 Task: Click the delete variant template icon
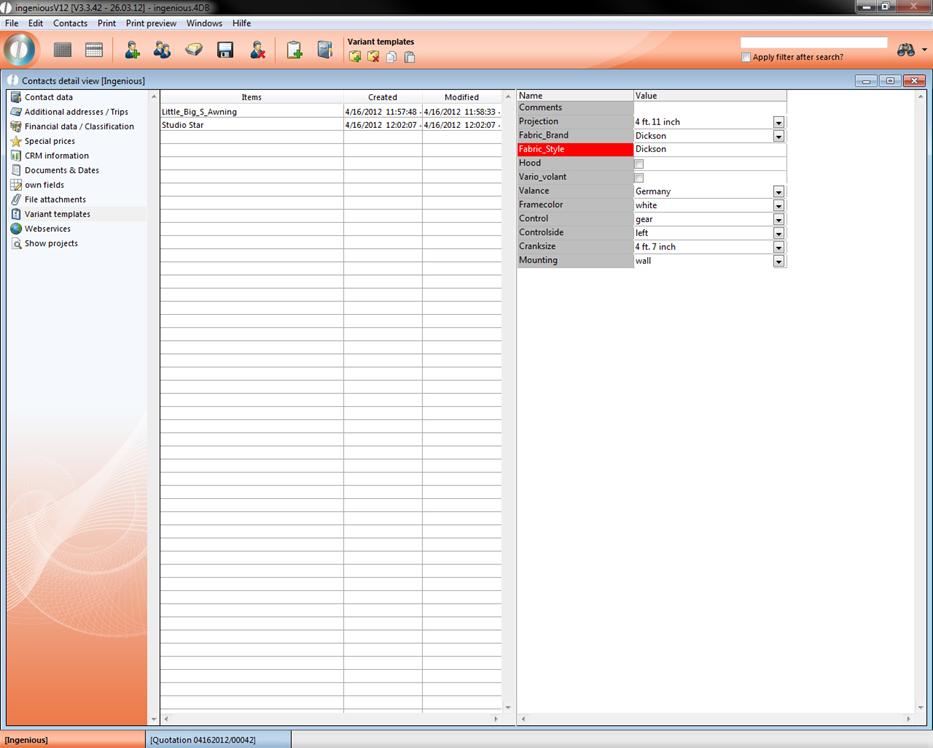(x=373, y=57)
